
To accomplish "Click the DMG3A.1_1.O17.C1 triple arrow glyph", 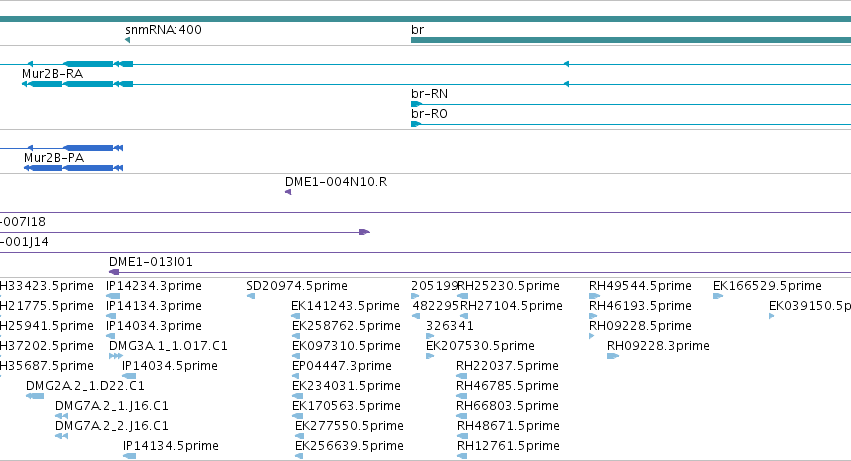I will point(116,356).
